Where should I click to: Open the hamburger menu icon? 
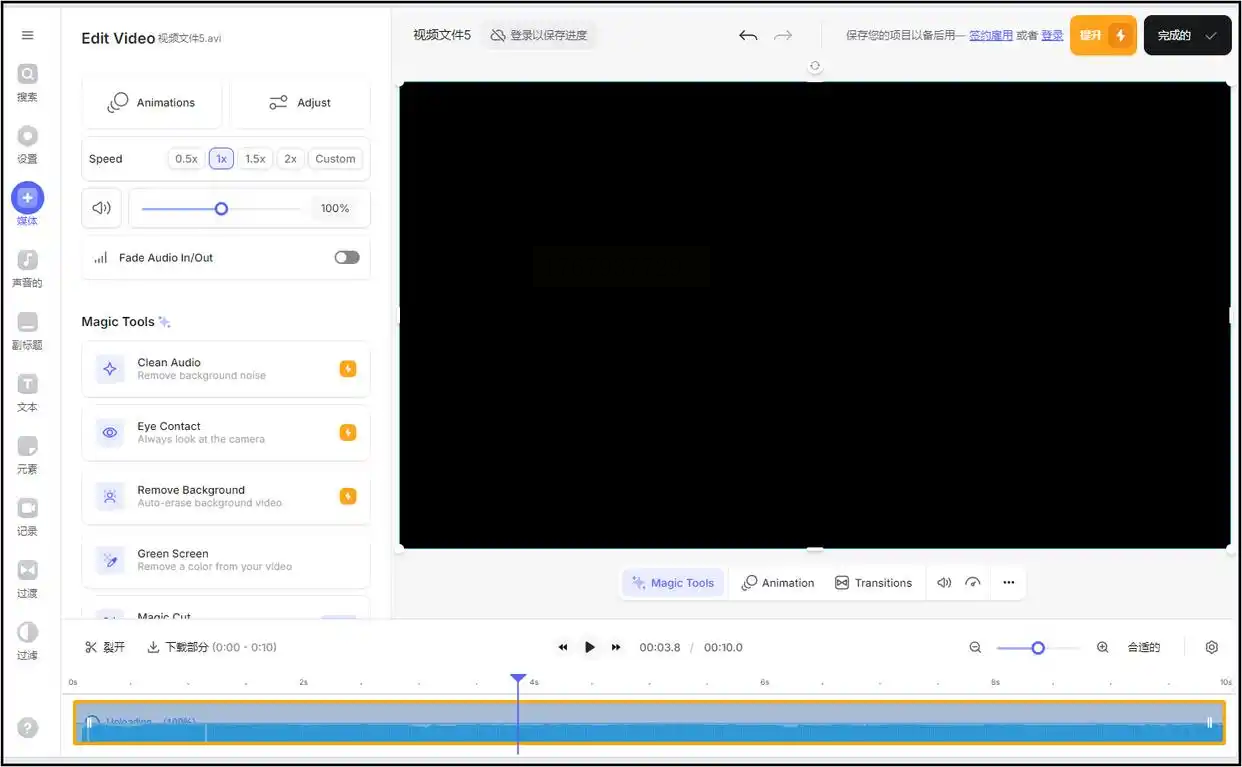(27, 35)
